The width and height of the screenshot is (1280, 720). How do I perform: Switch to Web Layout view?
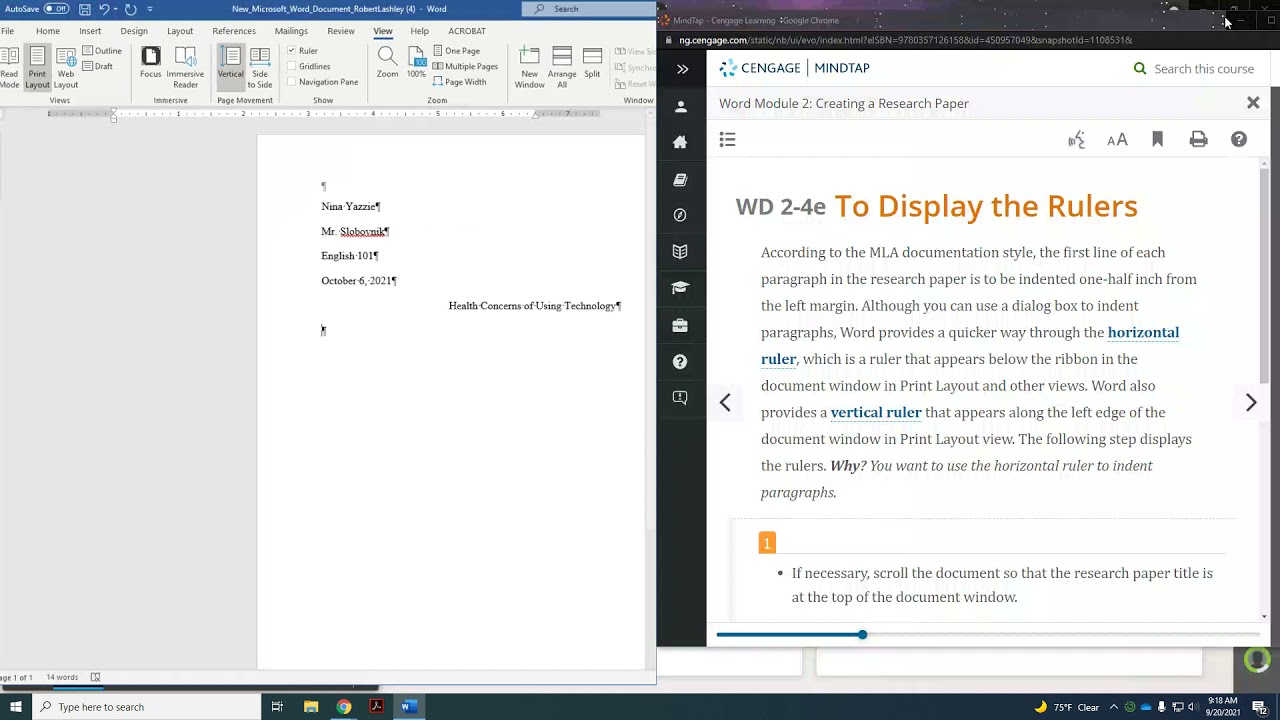tap(66, 67)
